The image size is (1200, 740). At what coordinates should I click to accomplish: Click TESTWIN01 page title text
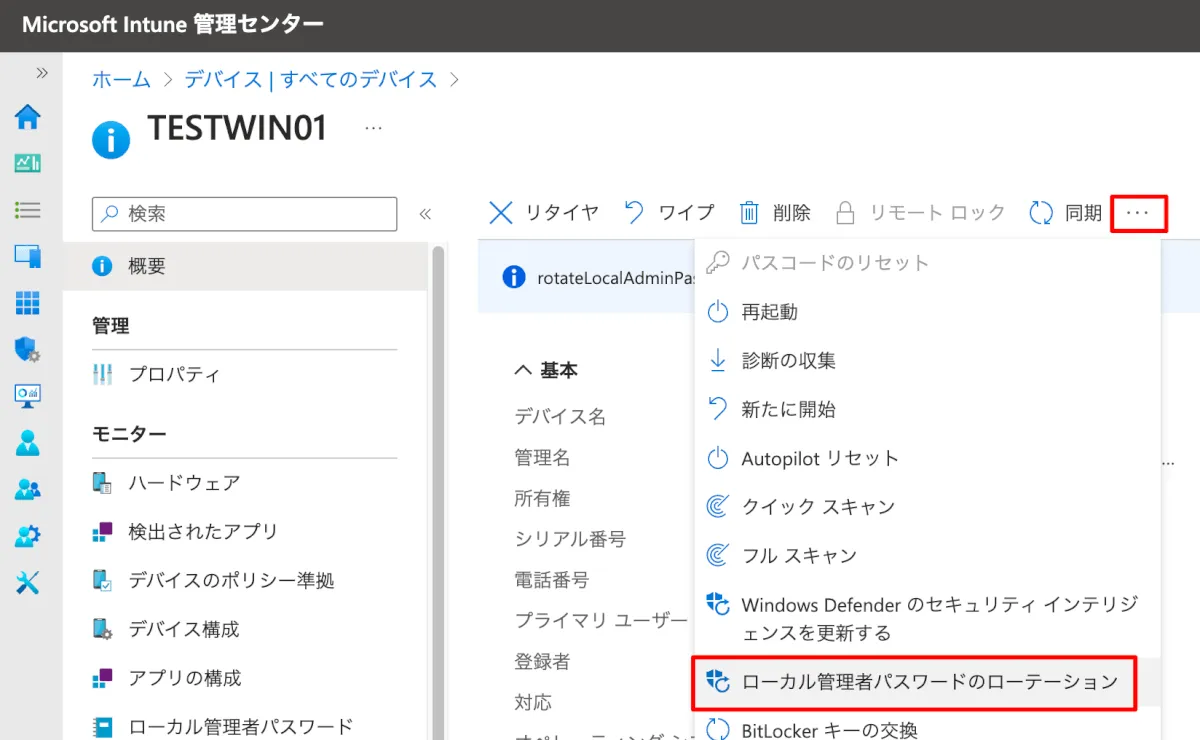(x=238, y=128)
